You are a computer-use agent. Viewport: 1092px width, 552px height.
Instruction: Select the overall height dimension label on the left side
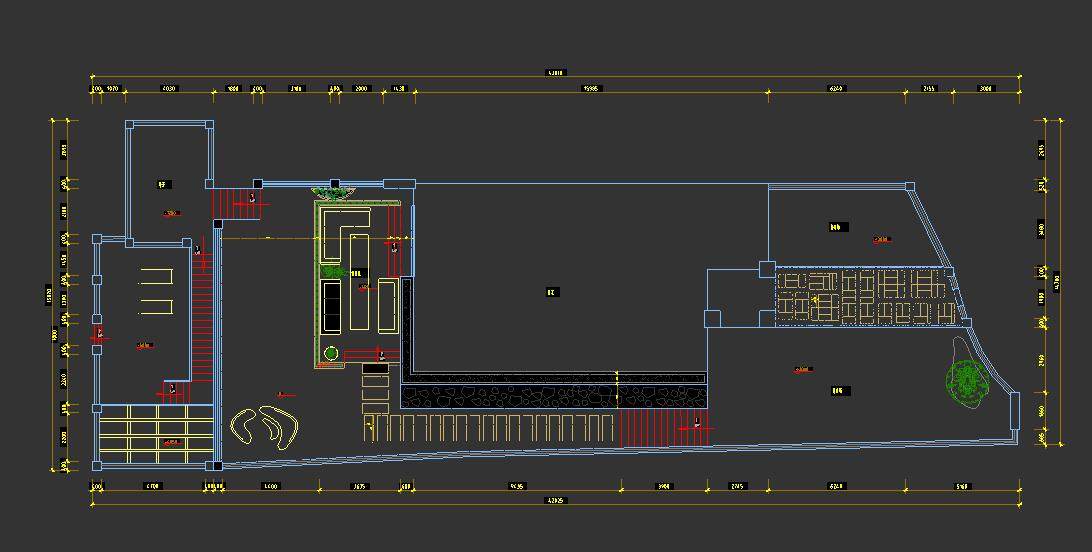click(49, 294)
